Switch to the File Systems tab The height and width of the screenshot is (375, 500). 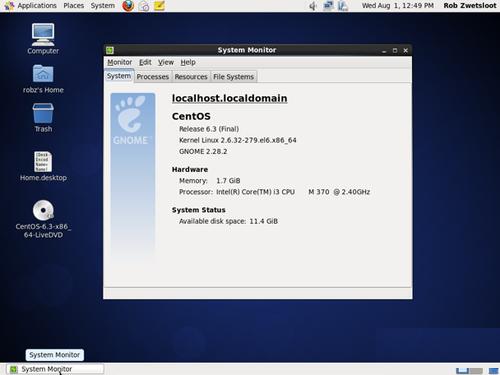234,77
